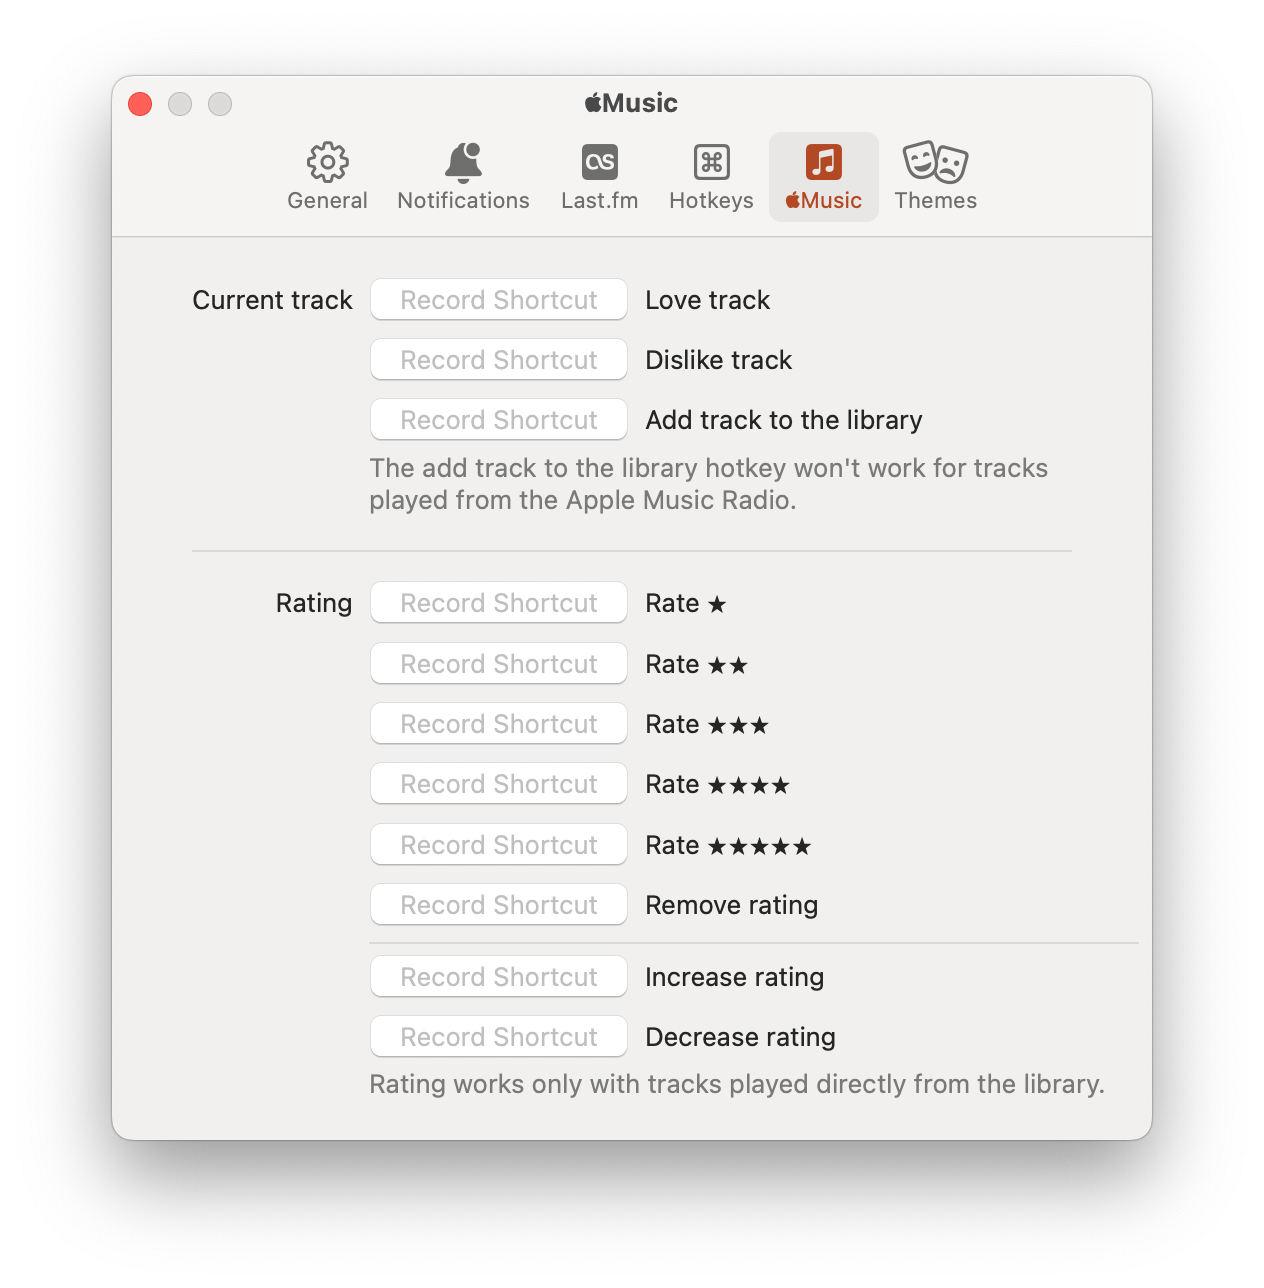Record shortcut for Remove rating
Image resolution: width=1264 pixels, height=1288 pixels.
(499, 905)
